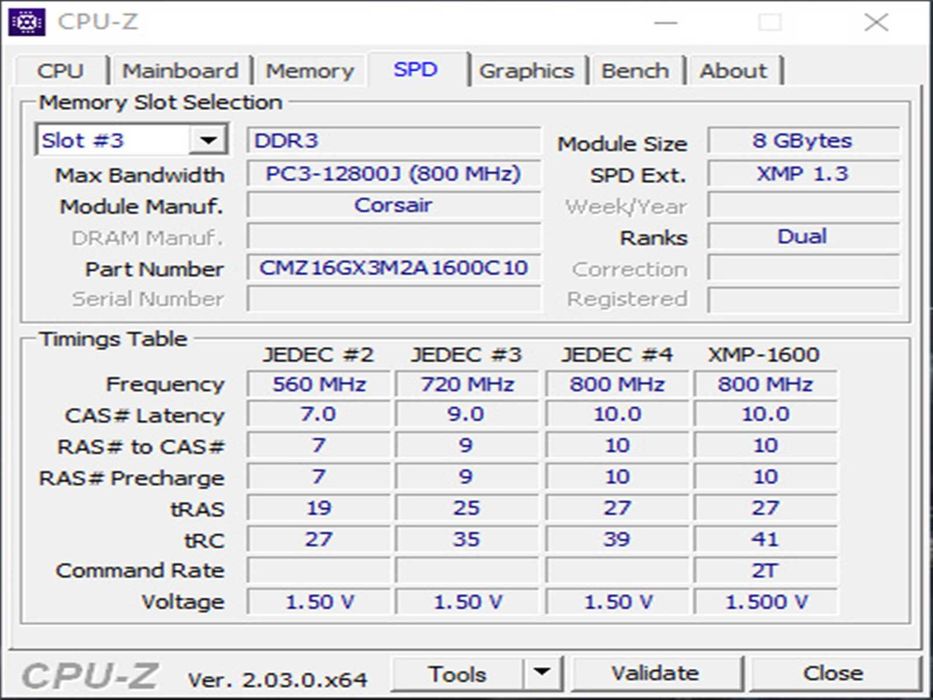Click the Max Bandwidth label
This screenshot has width=933, height=700.
[x=139, y=175]
